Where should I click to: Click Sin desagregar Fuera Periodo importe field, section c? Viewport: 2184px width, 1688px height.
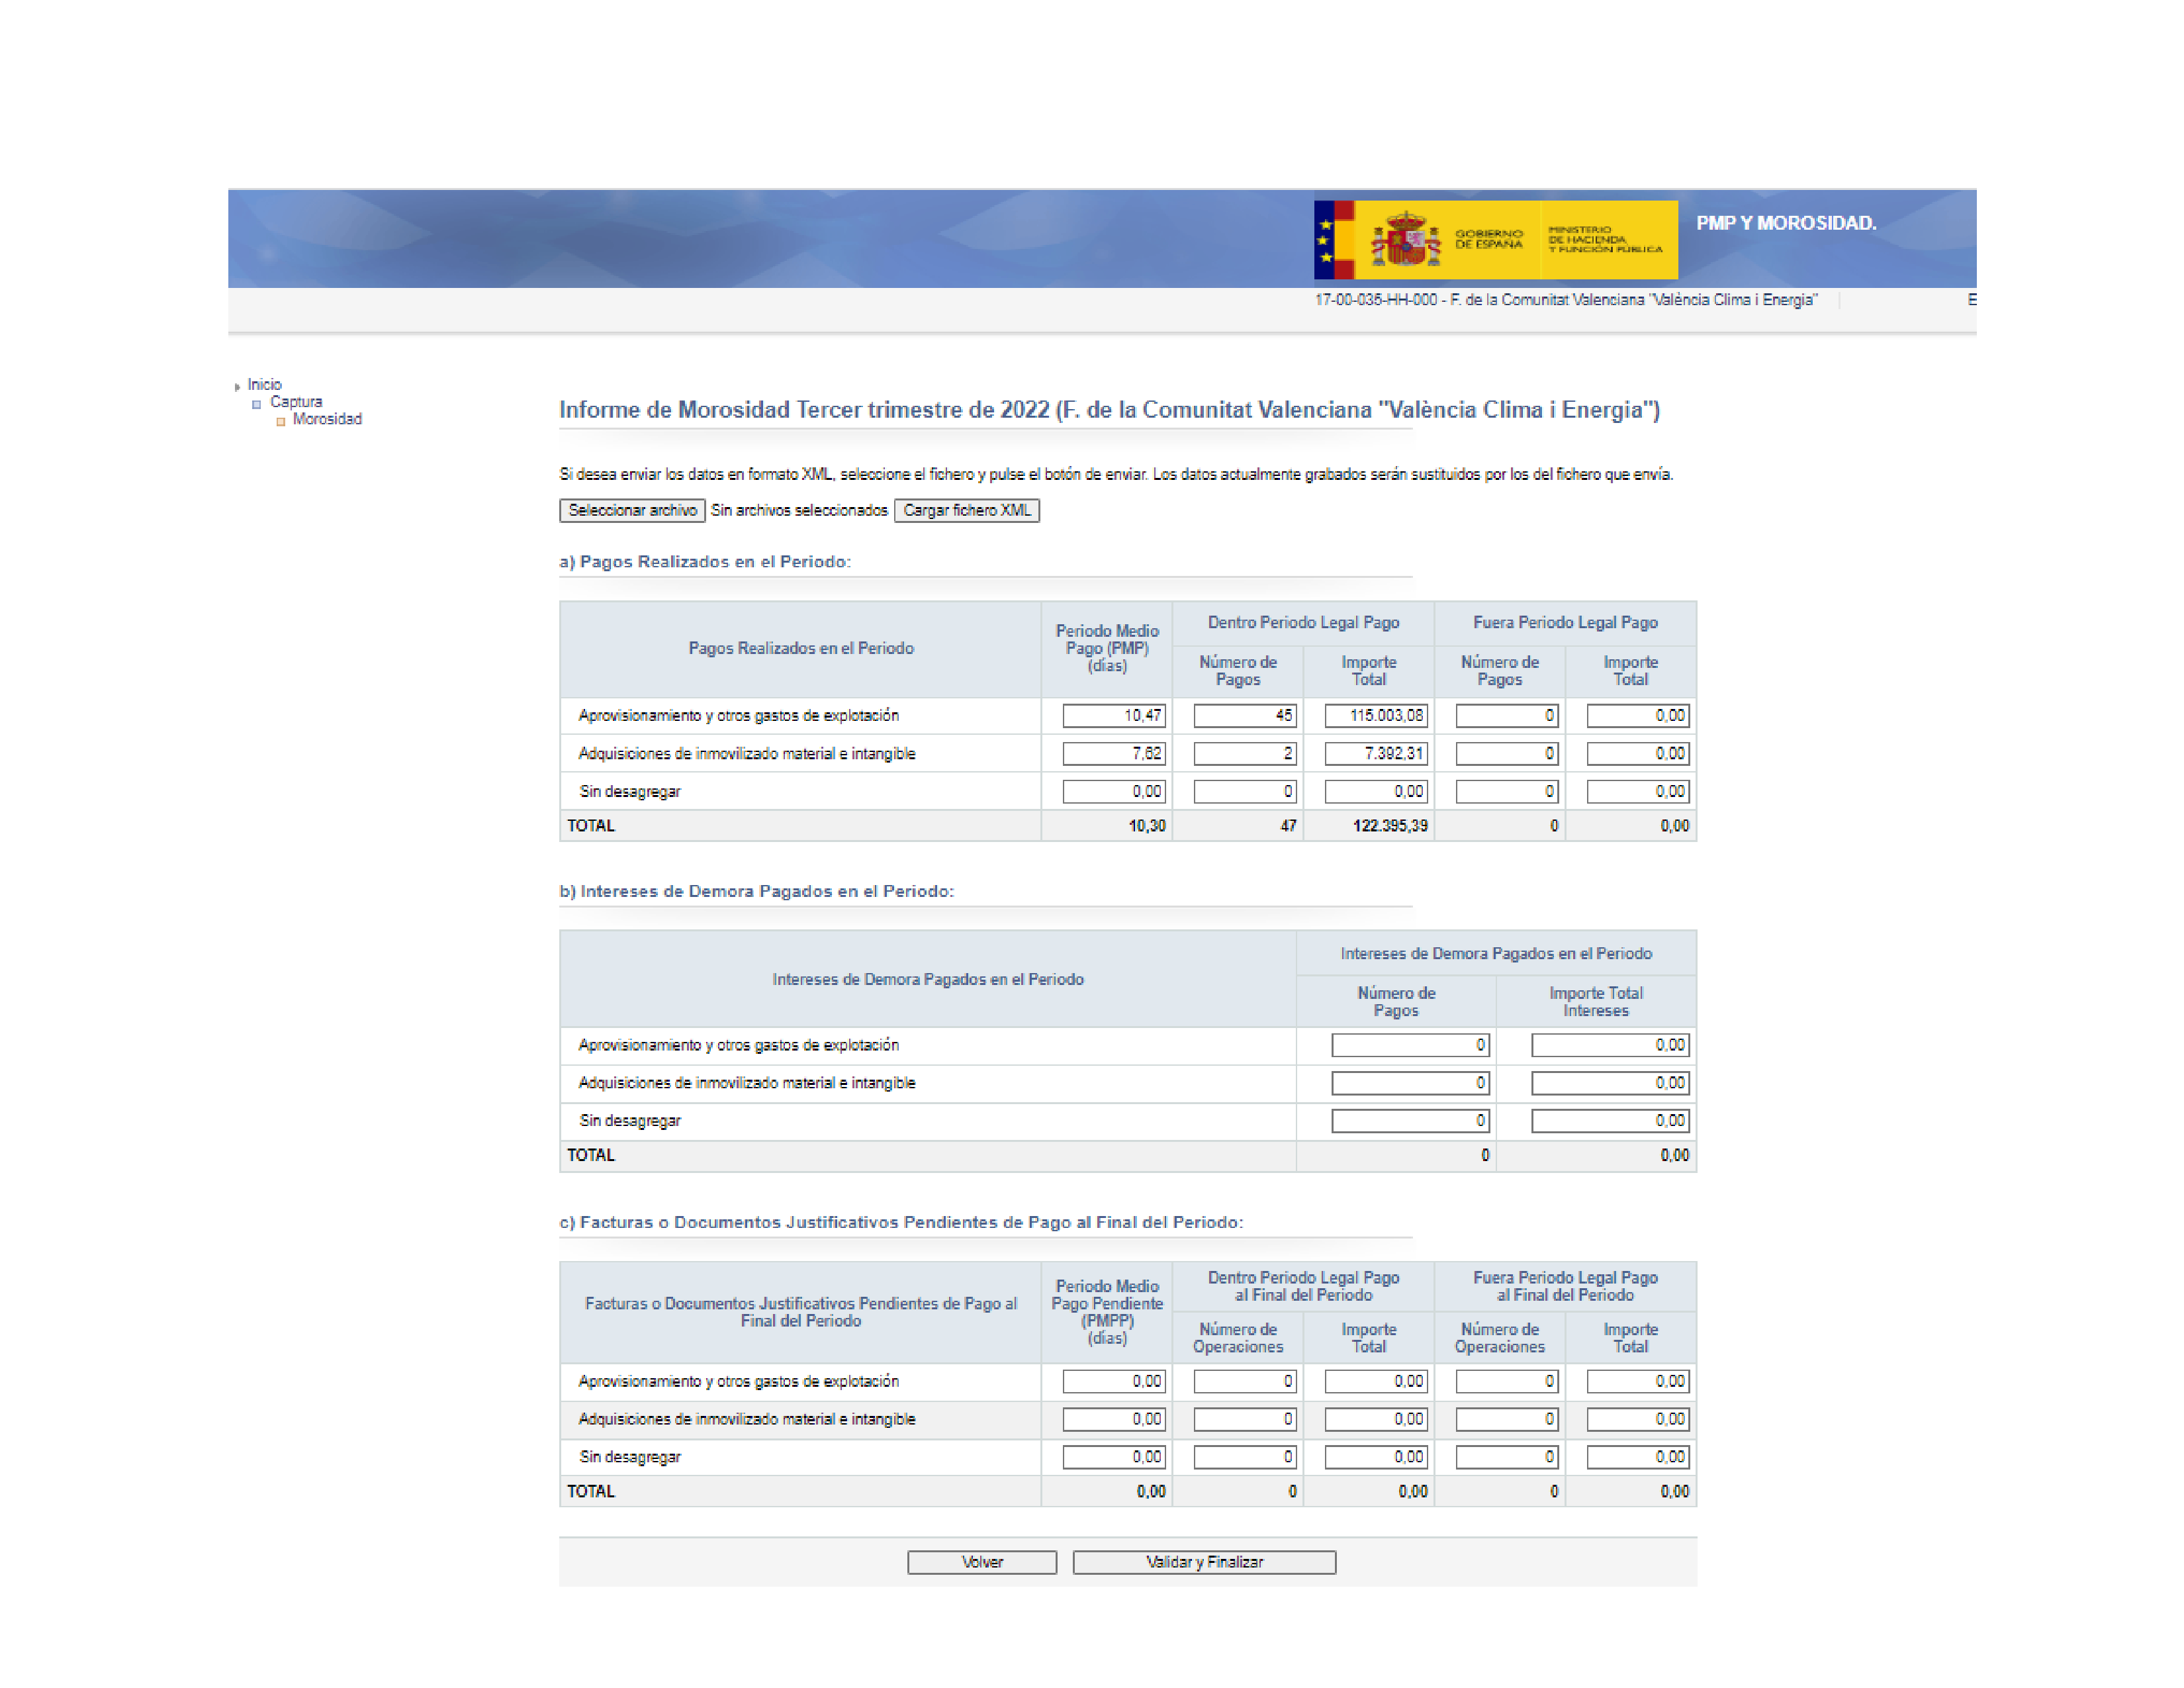pyautogui.click(x=1638, y=1457)
